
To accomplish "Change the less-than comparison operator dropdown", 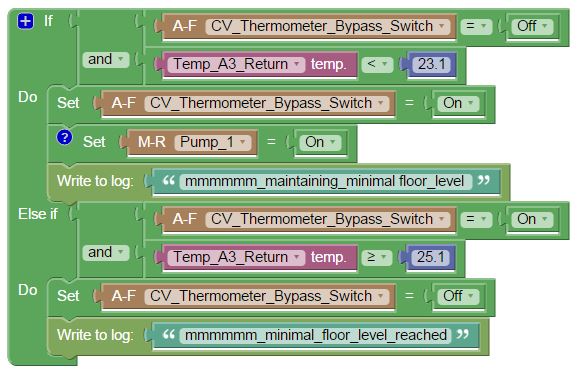I will [377, 64].
